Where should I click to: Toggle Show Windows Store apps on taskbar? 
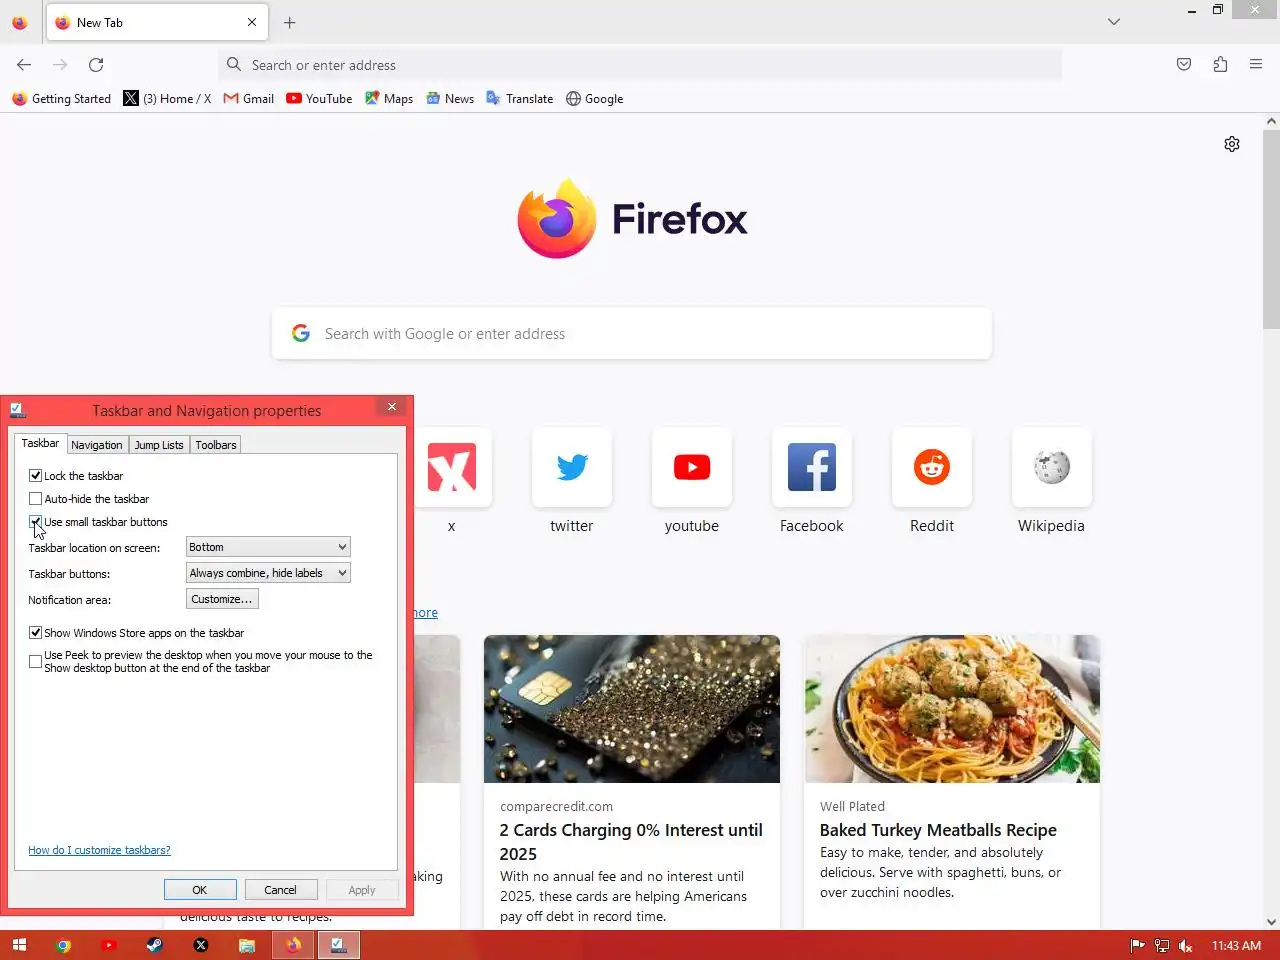pos(36,633)
